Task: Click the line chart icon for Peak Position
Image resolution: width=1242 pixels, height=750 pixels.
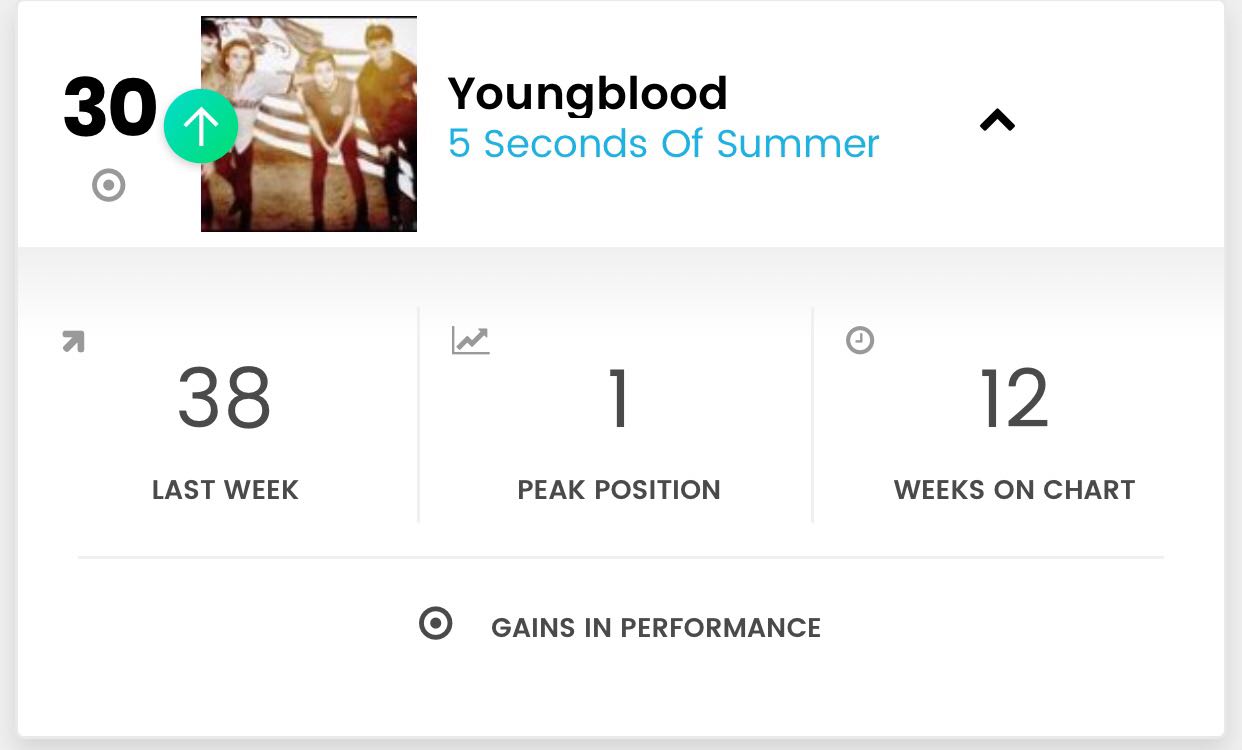Action: pos(470,341)
